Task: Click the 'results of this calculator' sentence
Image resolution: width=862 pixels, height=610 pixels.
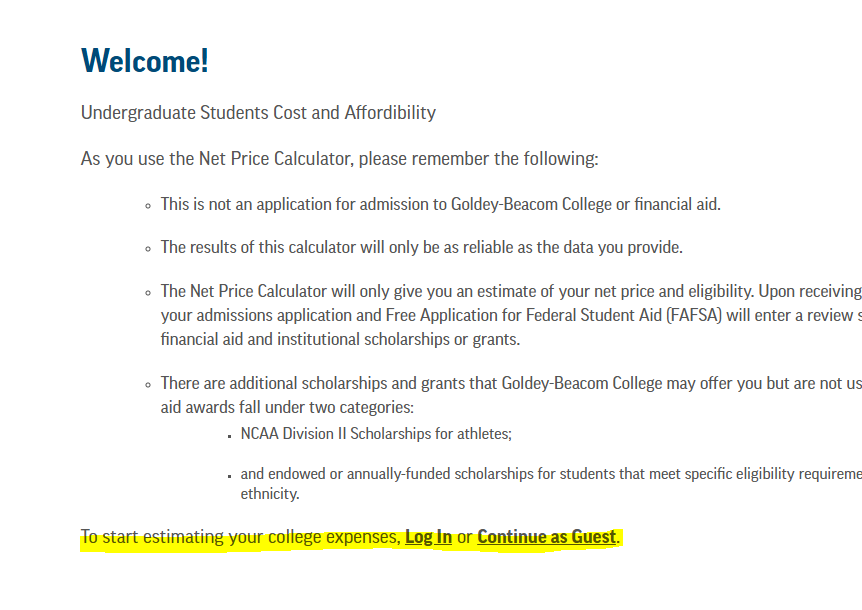Action: [422, 247]
